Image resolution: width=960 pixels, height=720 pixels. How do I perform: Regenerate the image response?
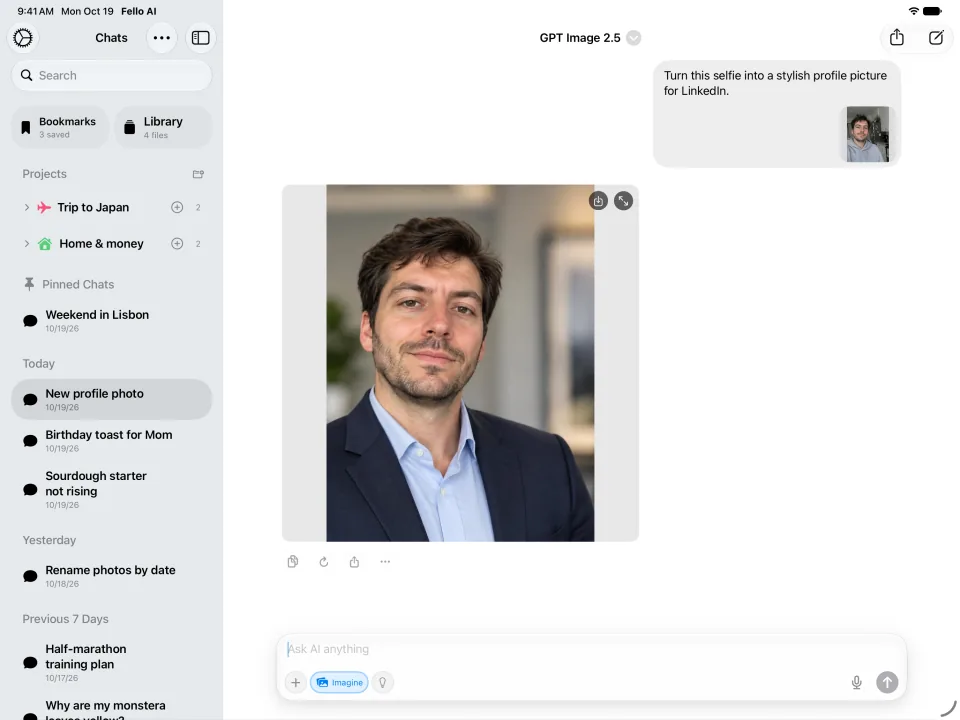point(324,561)
